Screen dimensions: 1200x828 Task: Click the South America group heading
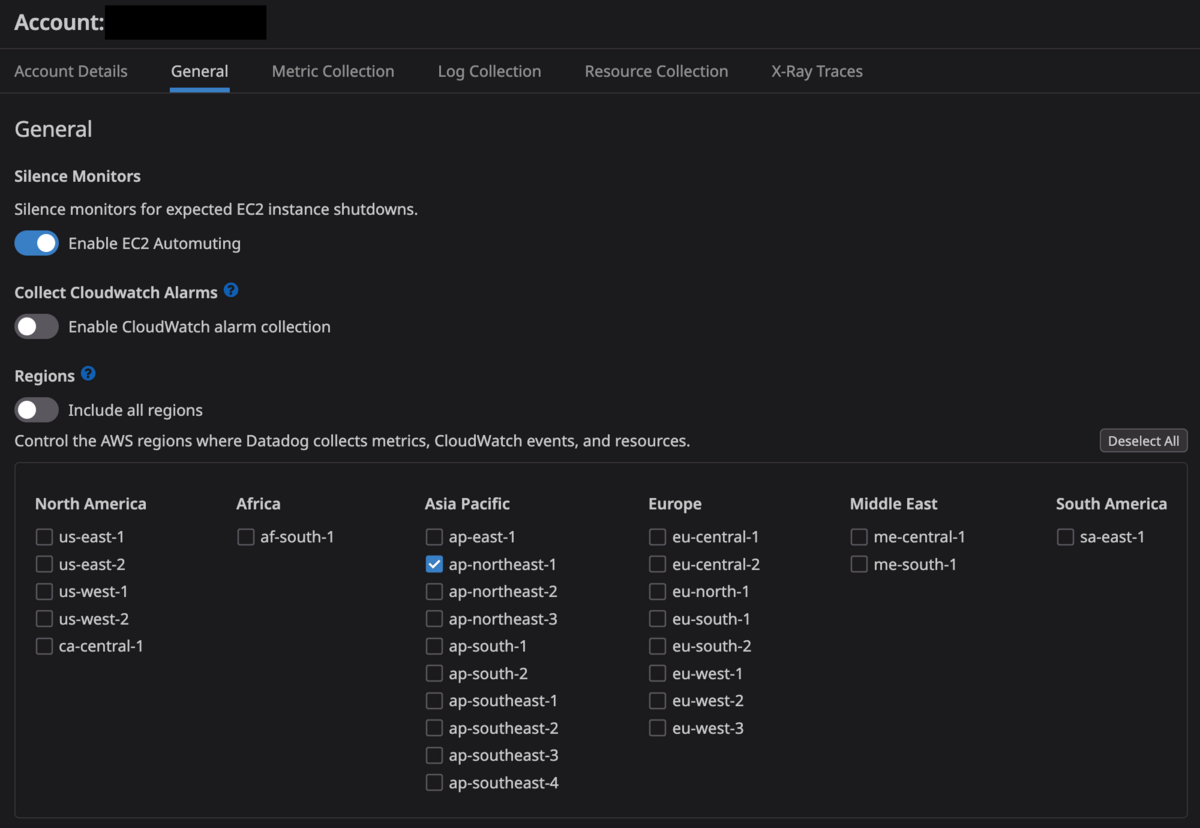pyautogui.click(x=1111, y=504)
